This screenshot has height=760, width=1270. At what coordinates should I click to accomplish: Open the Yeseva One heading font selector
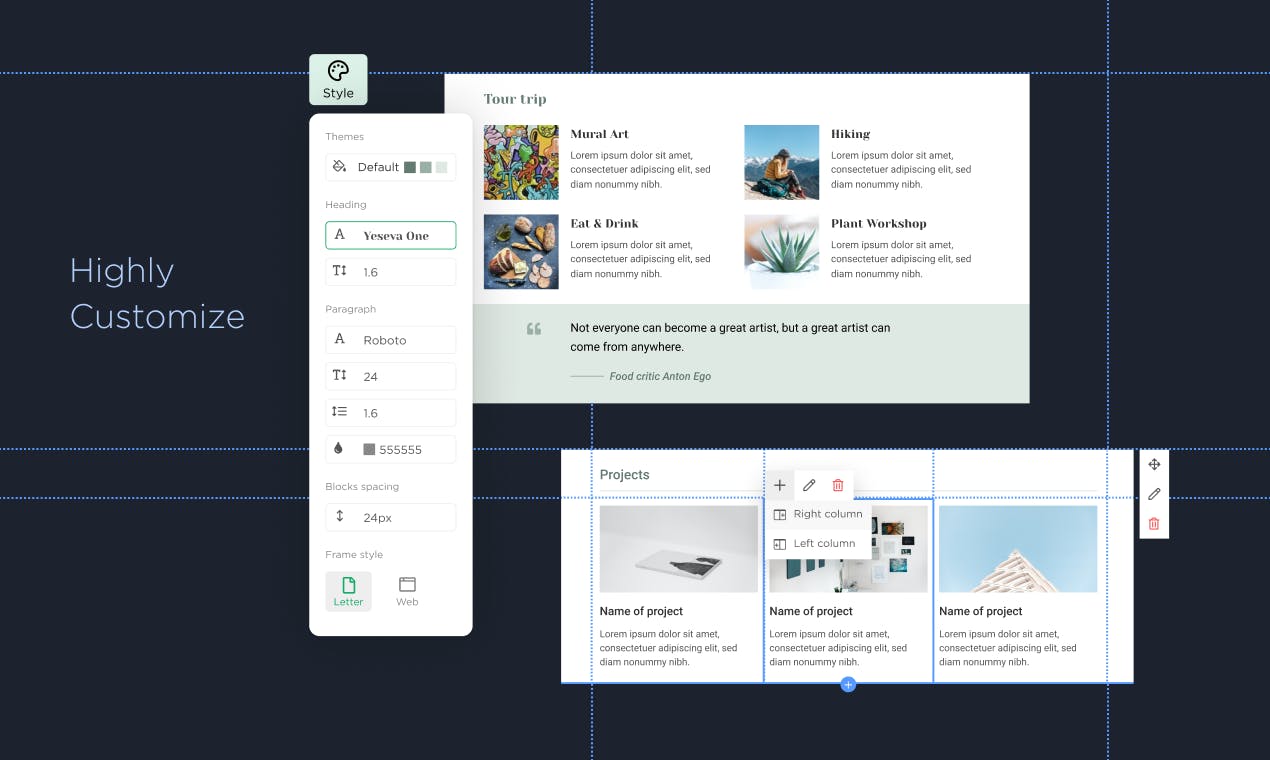point(390,236)
